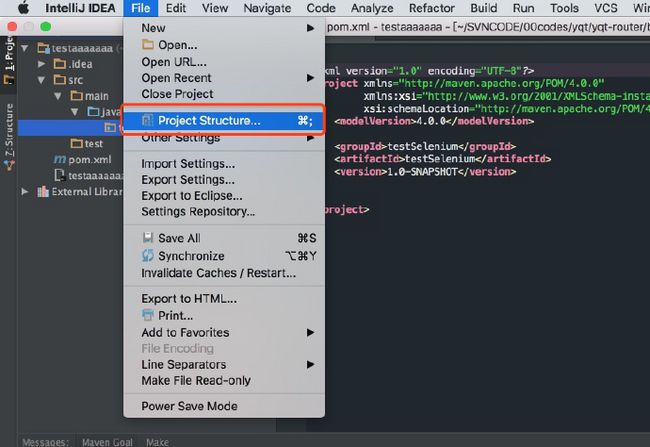650x447 pixels.
Task: Select the test folder icon
Action: [77, 143]
